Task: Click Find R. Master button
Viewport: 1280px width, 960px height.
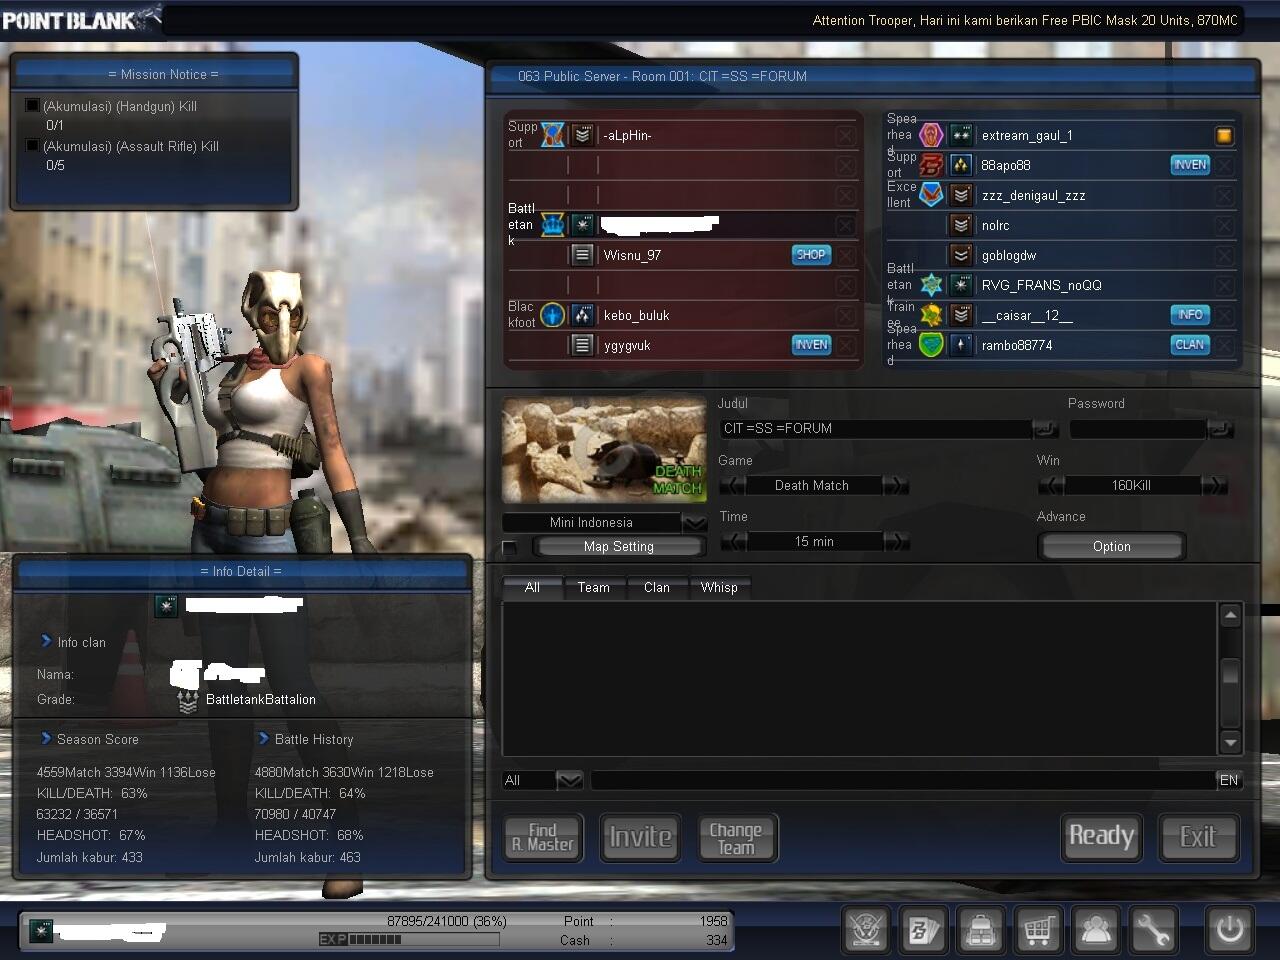Action: (x=543, y=837)
